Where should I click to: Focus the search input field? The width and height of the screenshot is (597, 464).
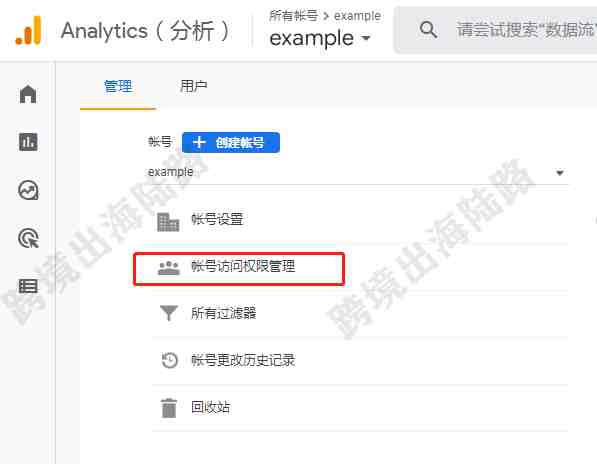click(x=525, y=30)
